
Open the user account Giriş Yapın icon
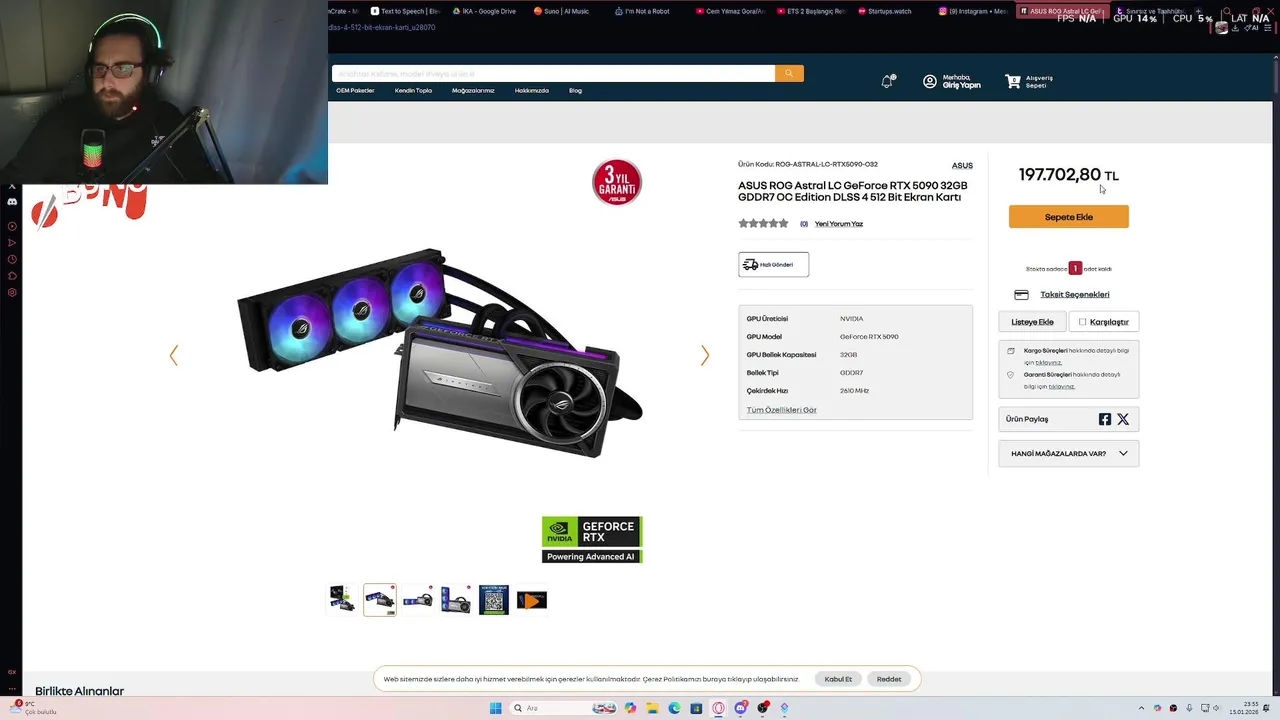coord(930,81)
